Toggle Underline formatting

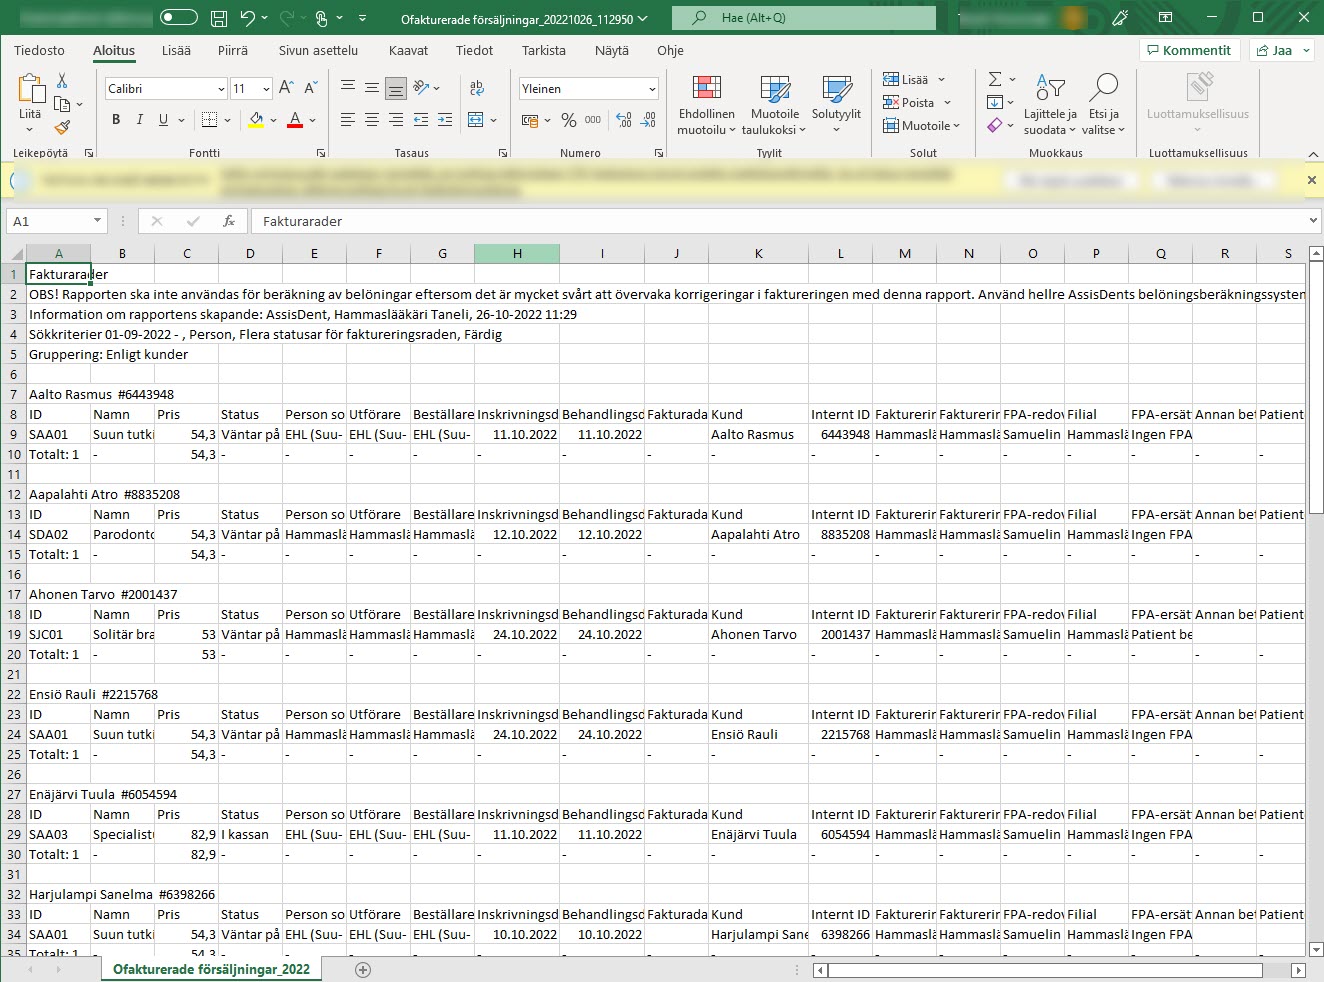tap(163, 120)
